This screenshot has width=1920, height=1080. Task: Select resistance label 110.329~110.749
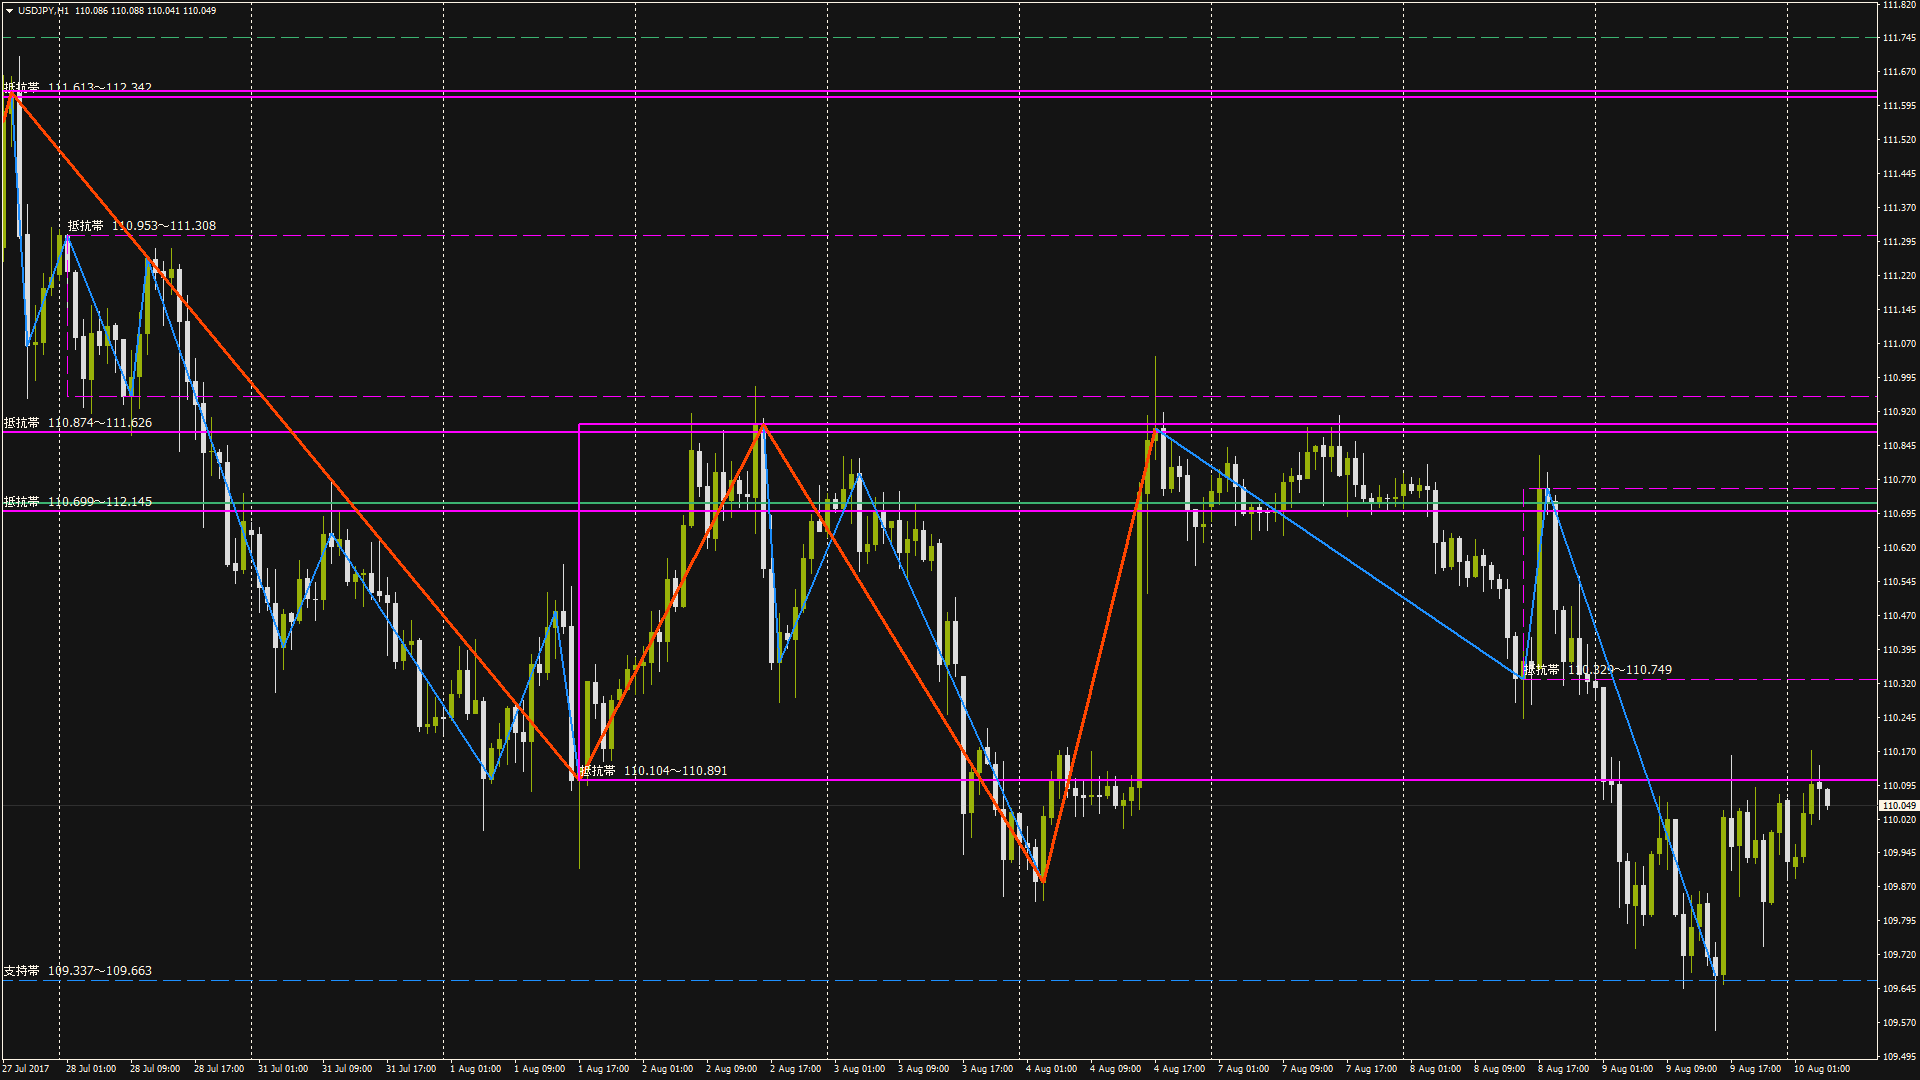click(1598, 670)
